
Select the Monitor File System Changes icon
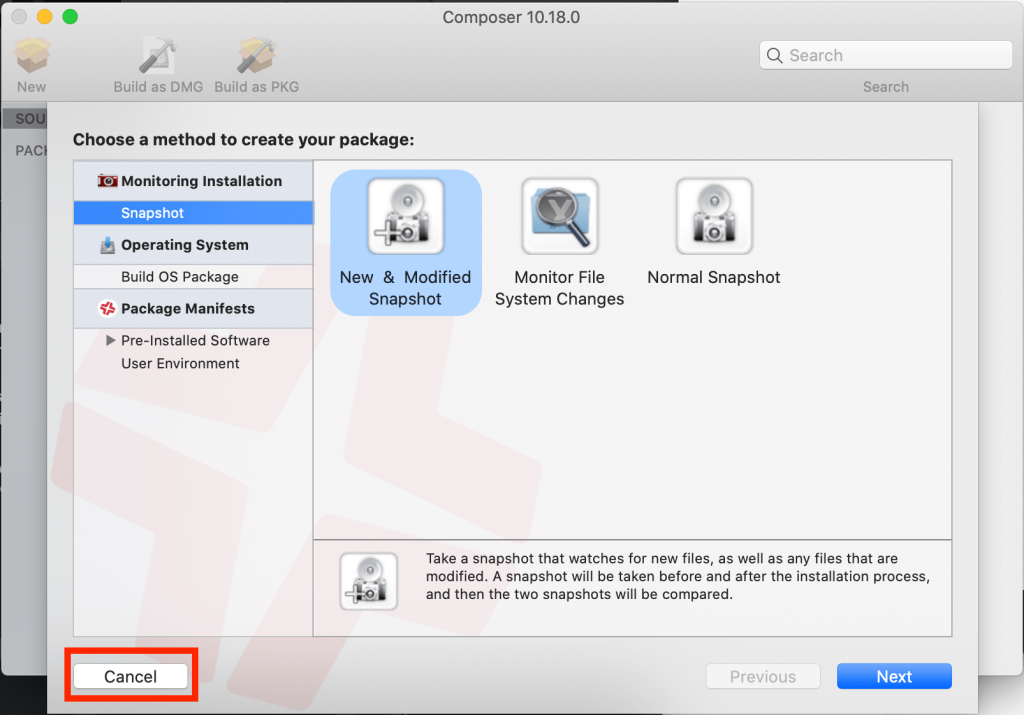560,216
